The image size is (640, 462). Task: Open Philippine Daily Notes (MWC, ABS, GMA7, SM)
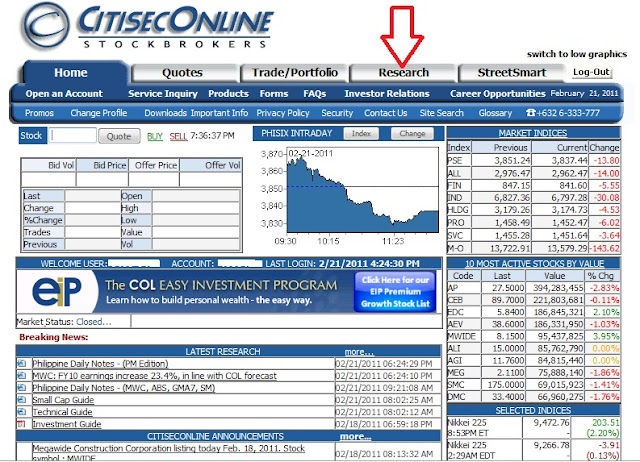[124, 388]
